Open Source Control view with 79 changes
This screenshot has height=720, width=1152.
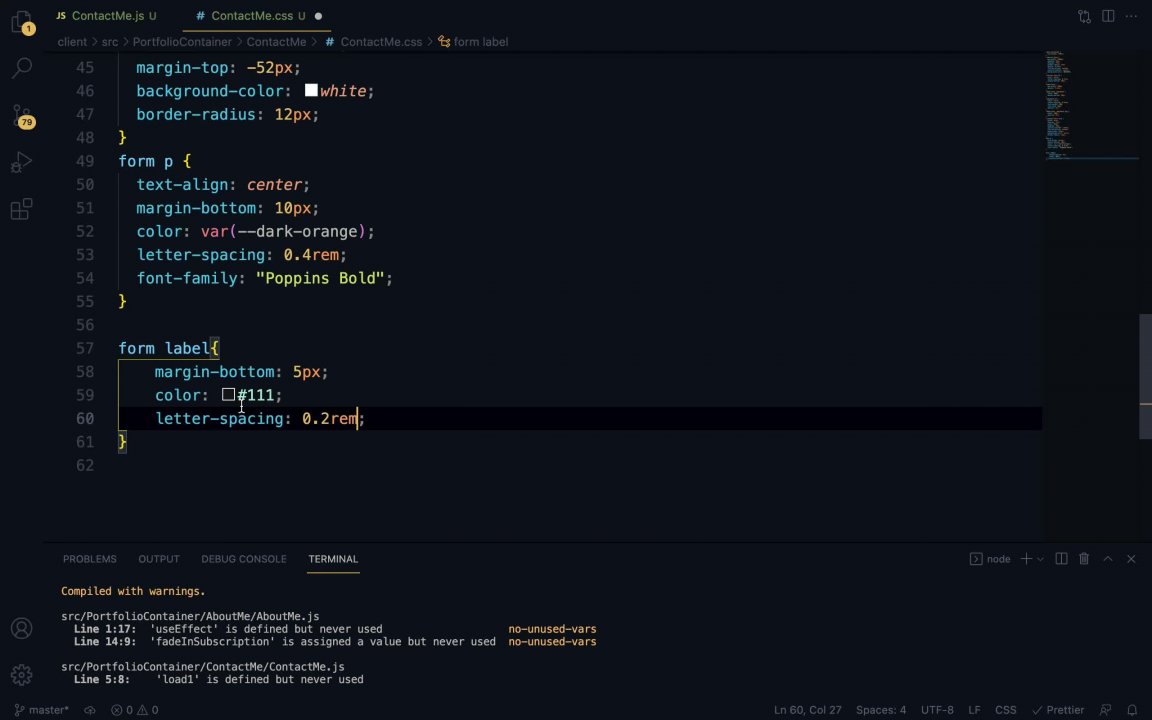click(x=21, y=115)
